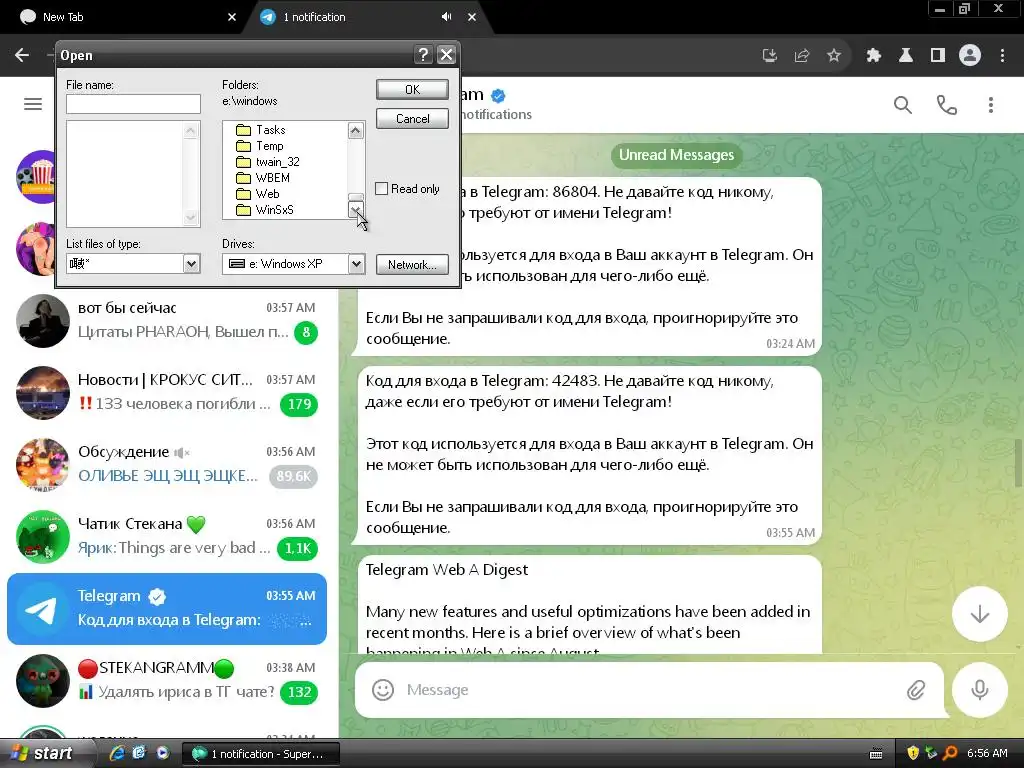The image size is (1024, 768).
Task: Search in the Telegram chat
Action: pos(903,104)
